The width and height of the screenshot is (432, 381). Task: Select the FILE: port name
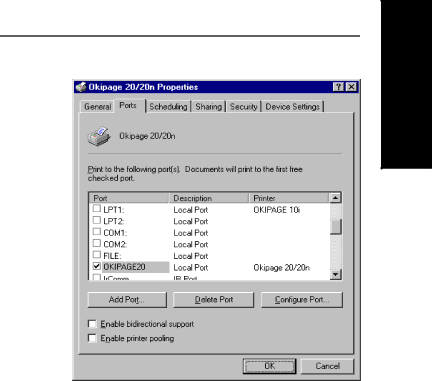pyautogui.click(x=112, y=256)
